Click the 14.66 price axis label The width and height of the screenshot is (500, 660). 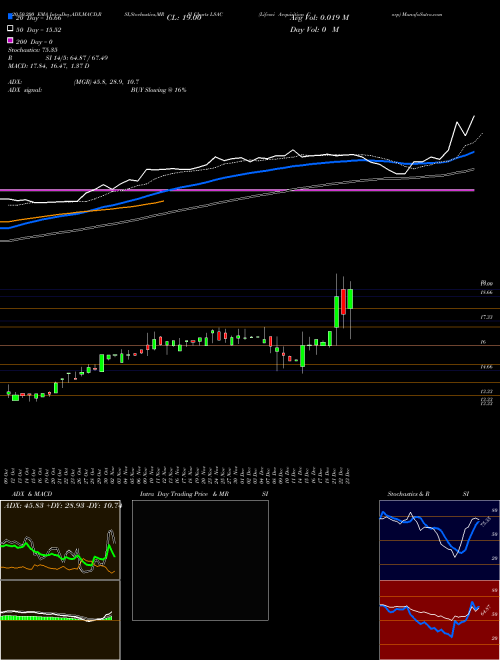487,367
